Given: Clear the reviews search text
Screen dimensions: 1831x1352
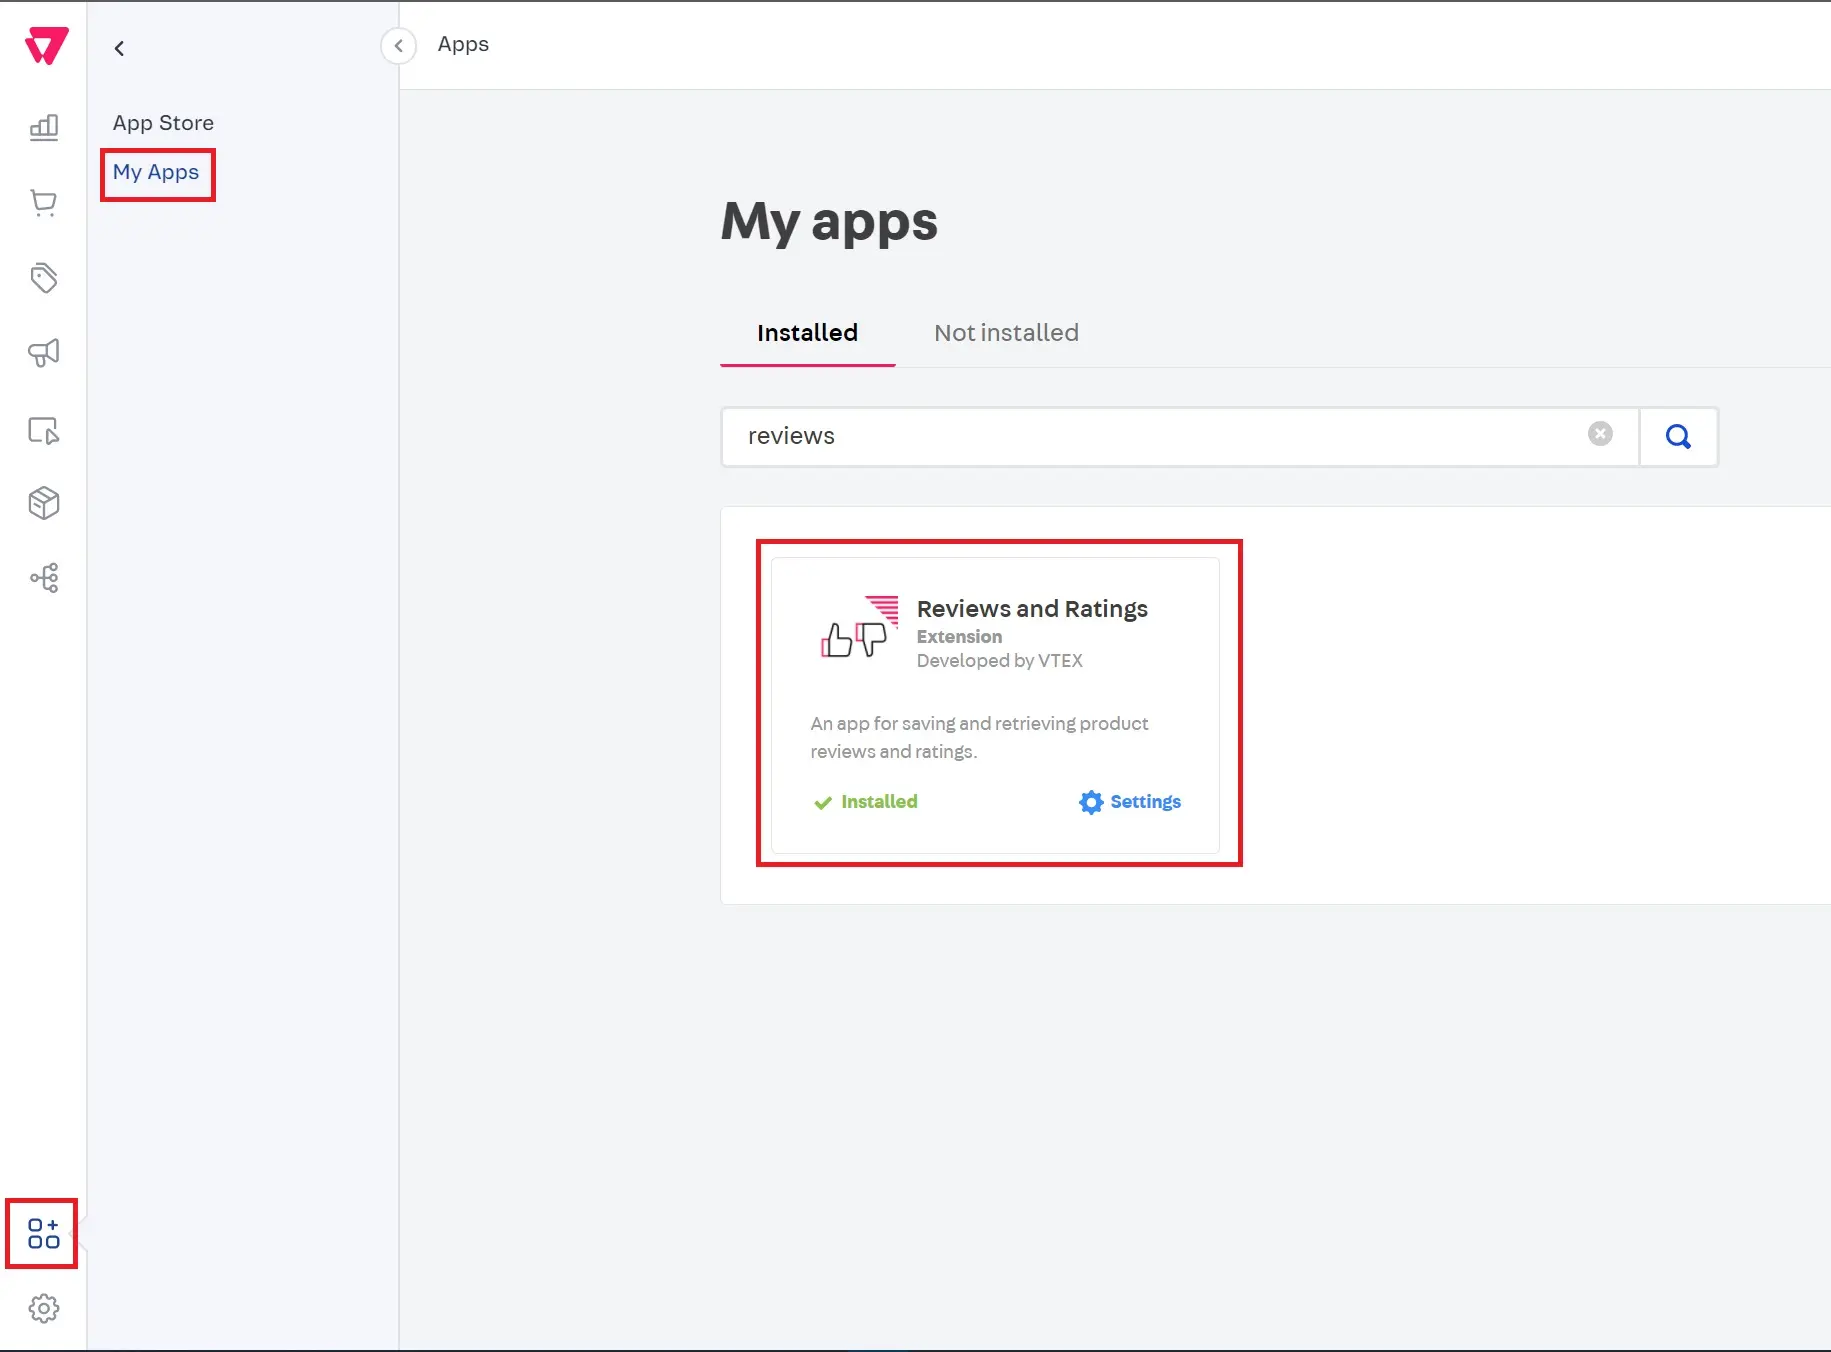Looking at the screenshot, I should [1600, 434].
